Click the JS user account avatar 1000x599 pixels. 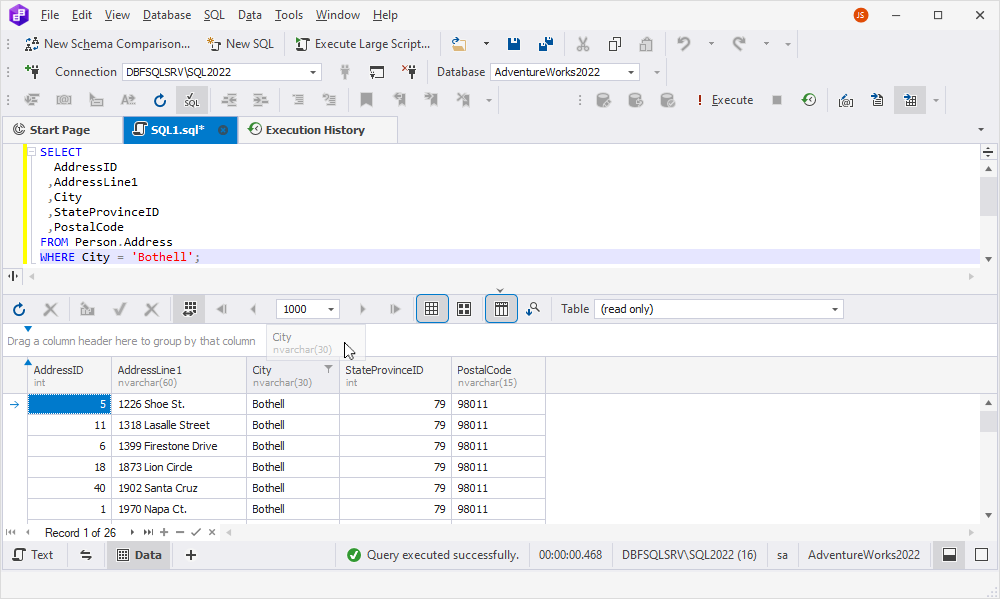point(861,15)
